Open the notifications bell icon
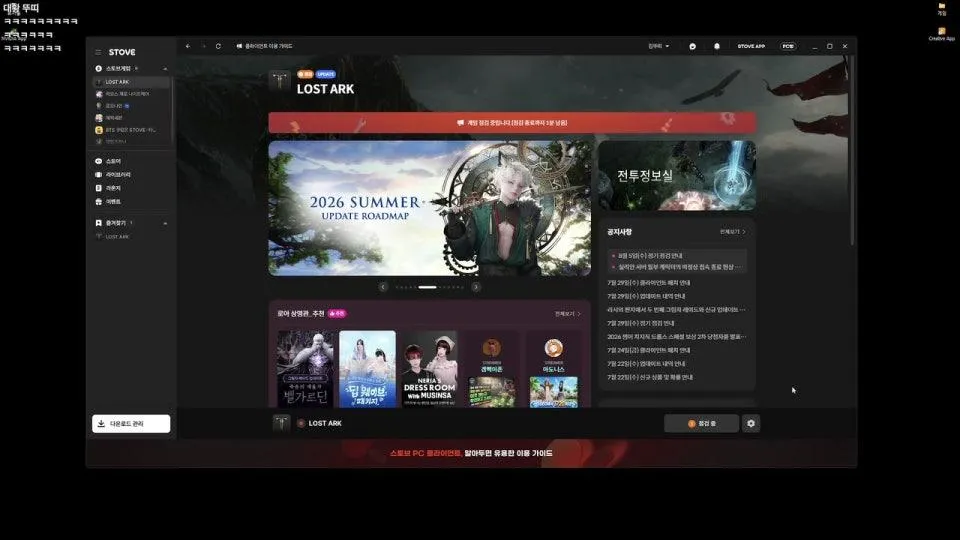960x540 pixels. [x=716, y=47]
